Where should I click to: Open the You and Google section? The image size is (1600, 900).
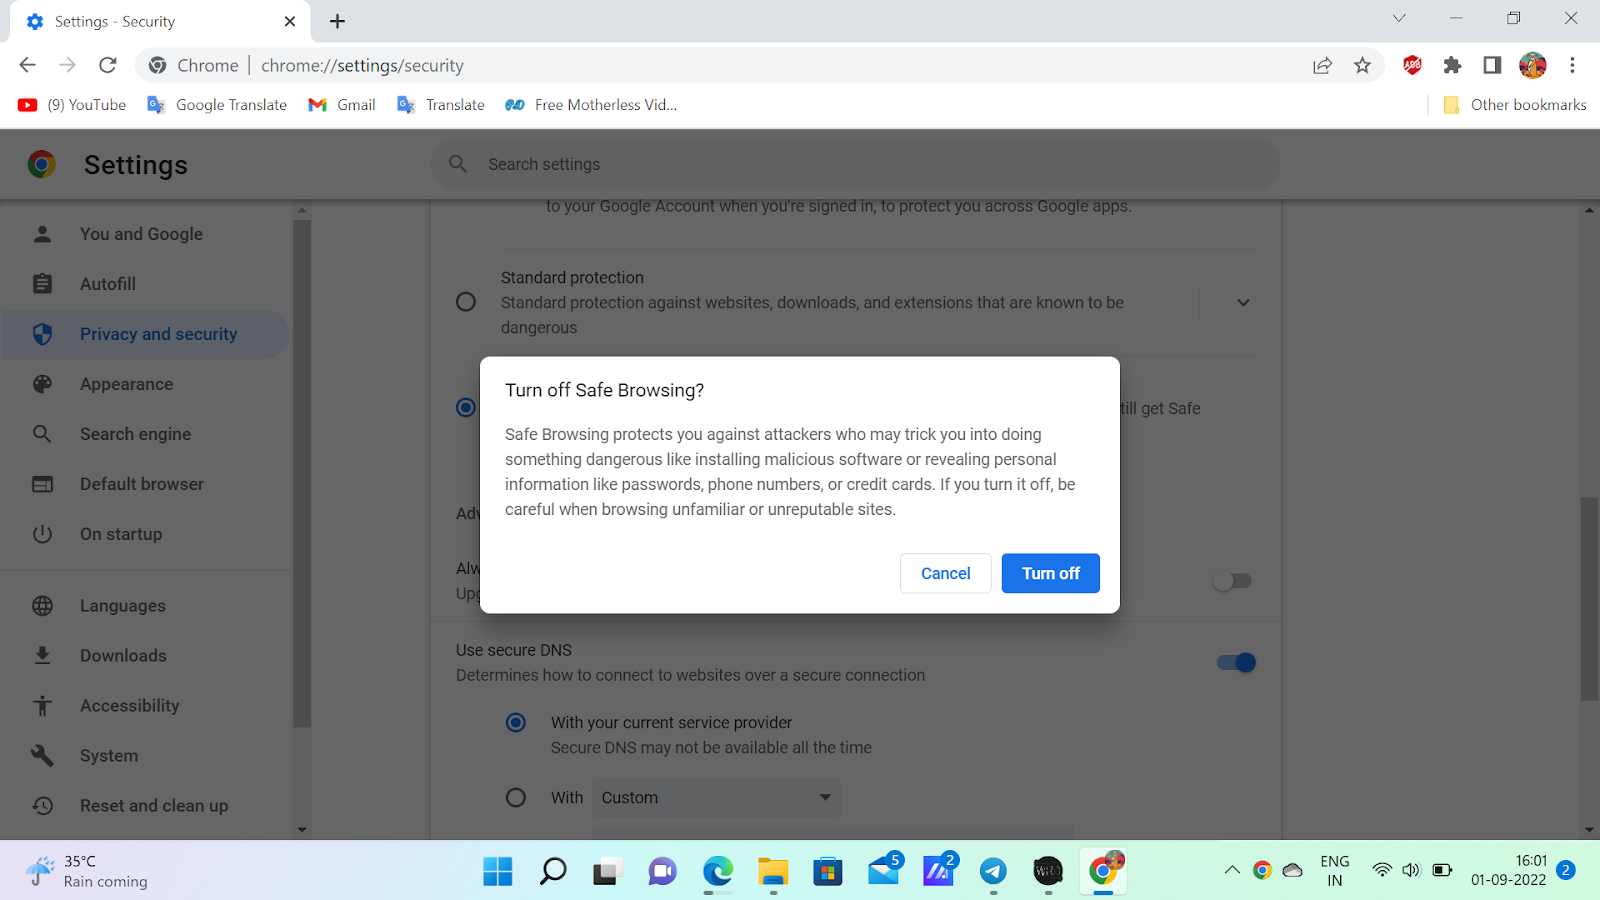coord(145,234)
